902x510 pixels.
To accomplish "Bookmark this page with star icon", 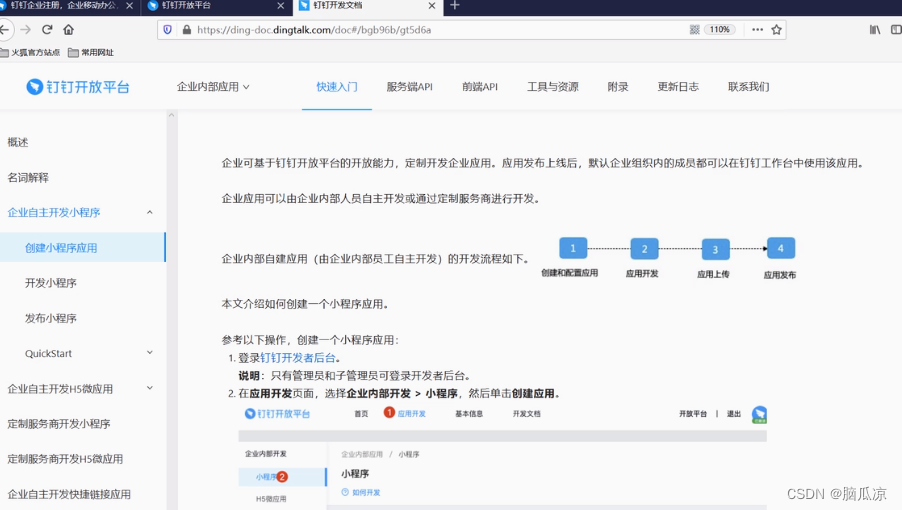I will coord(776,29).
